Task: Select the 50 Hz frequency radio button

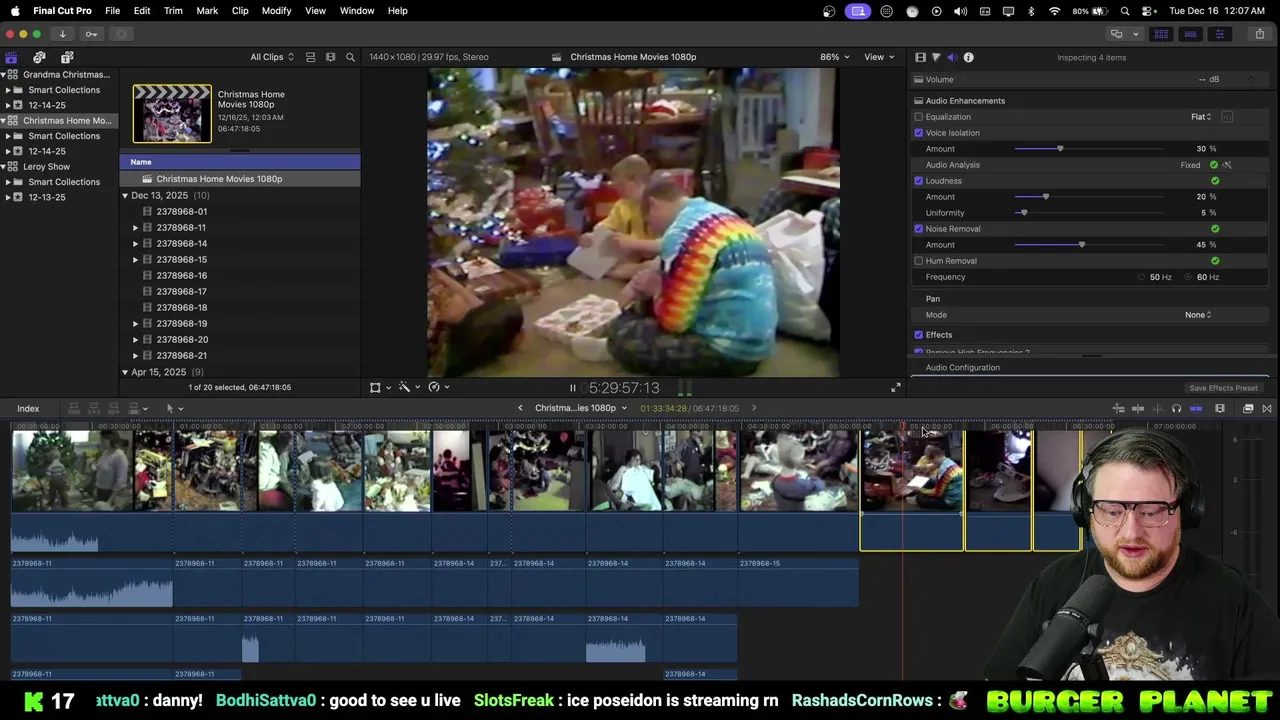Action: 1141,277
